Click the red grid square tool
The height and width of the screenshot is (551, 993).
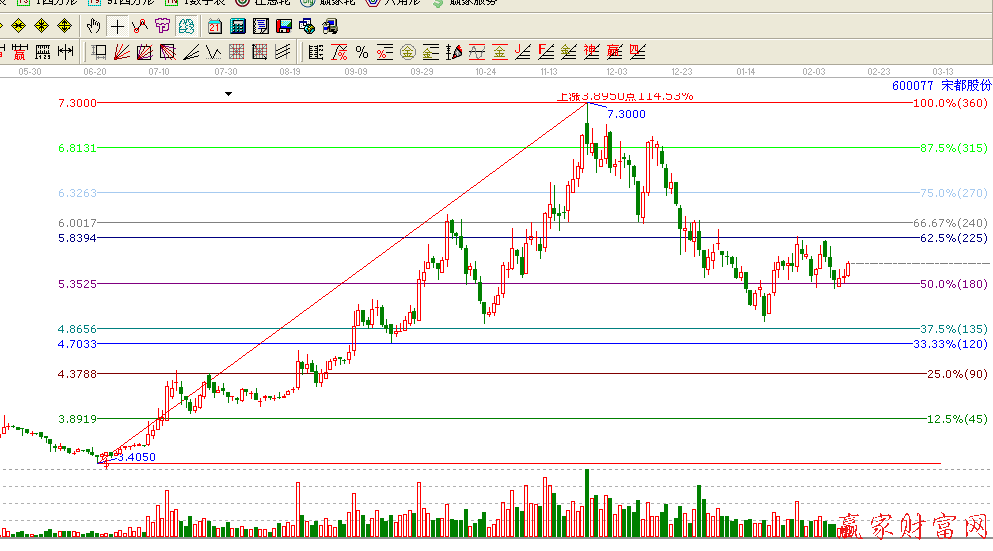coord(166,51)
